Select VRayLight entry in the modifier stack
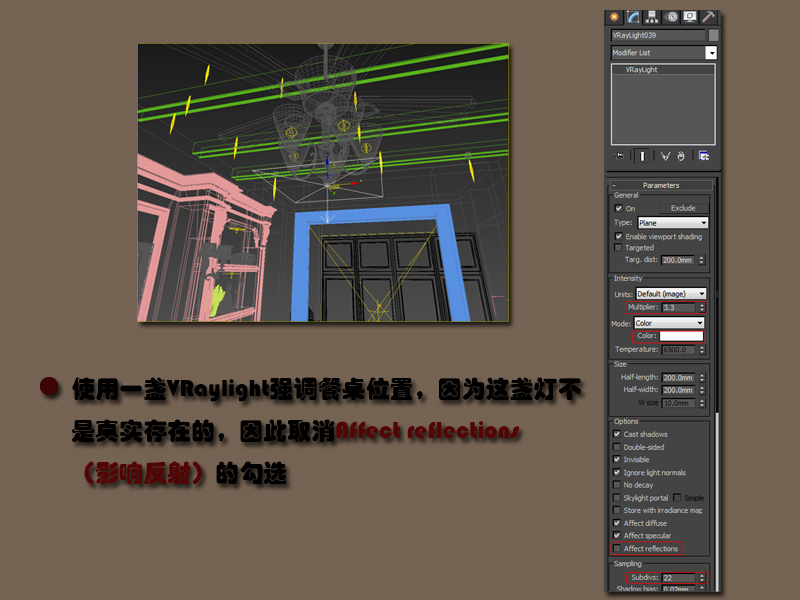The width and height of the screenshot is (800, 600). point(663,70)
